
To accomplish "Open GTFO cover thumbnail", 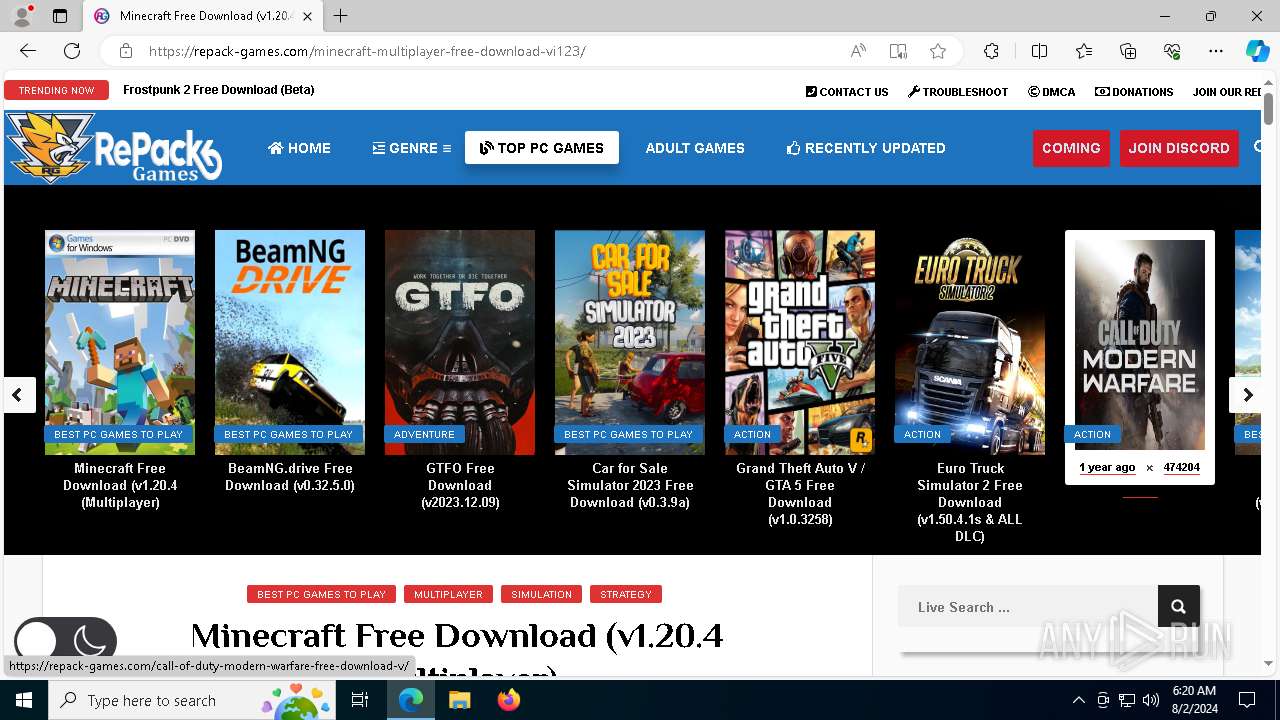I will [460, 342].
